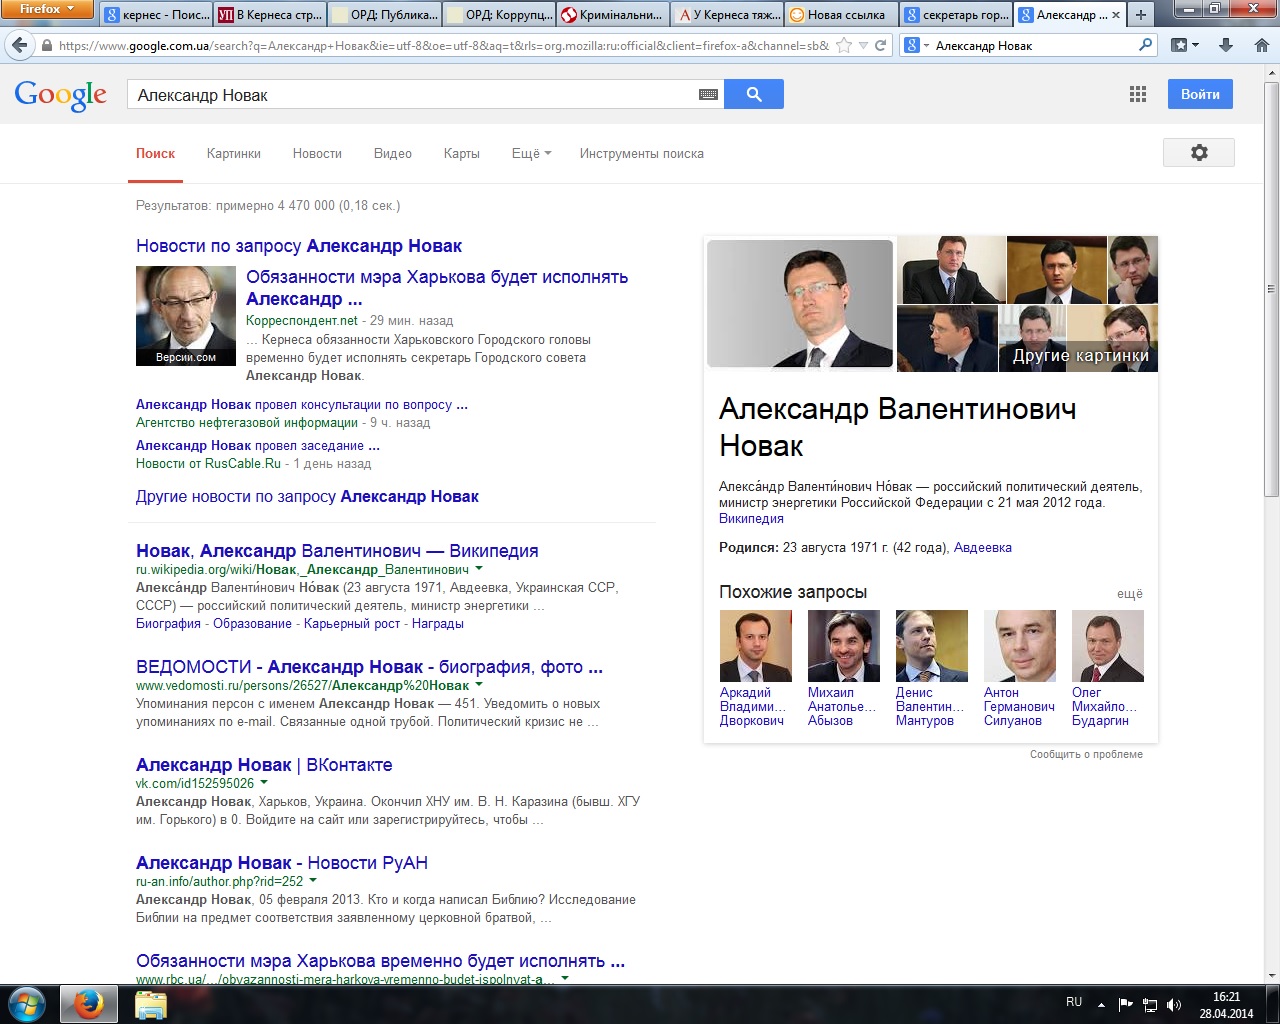The height and width of the screenshot is (1024, 1280).
Task: Open the Википедия link in knowledge panel
Action: 751,518
